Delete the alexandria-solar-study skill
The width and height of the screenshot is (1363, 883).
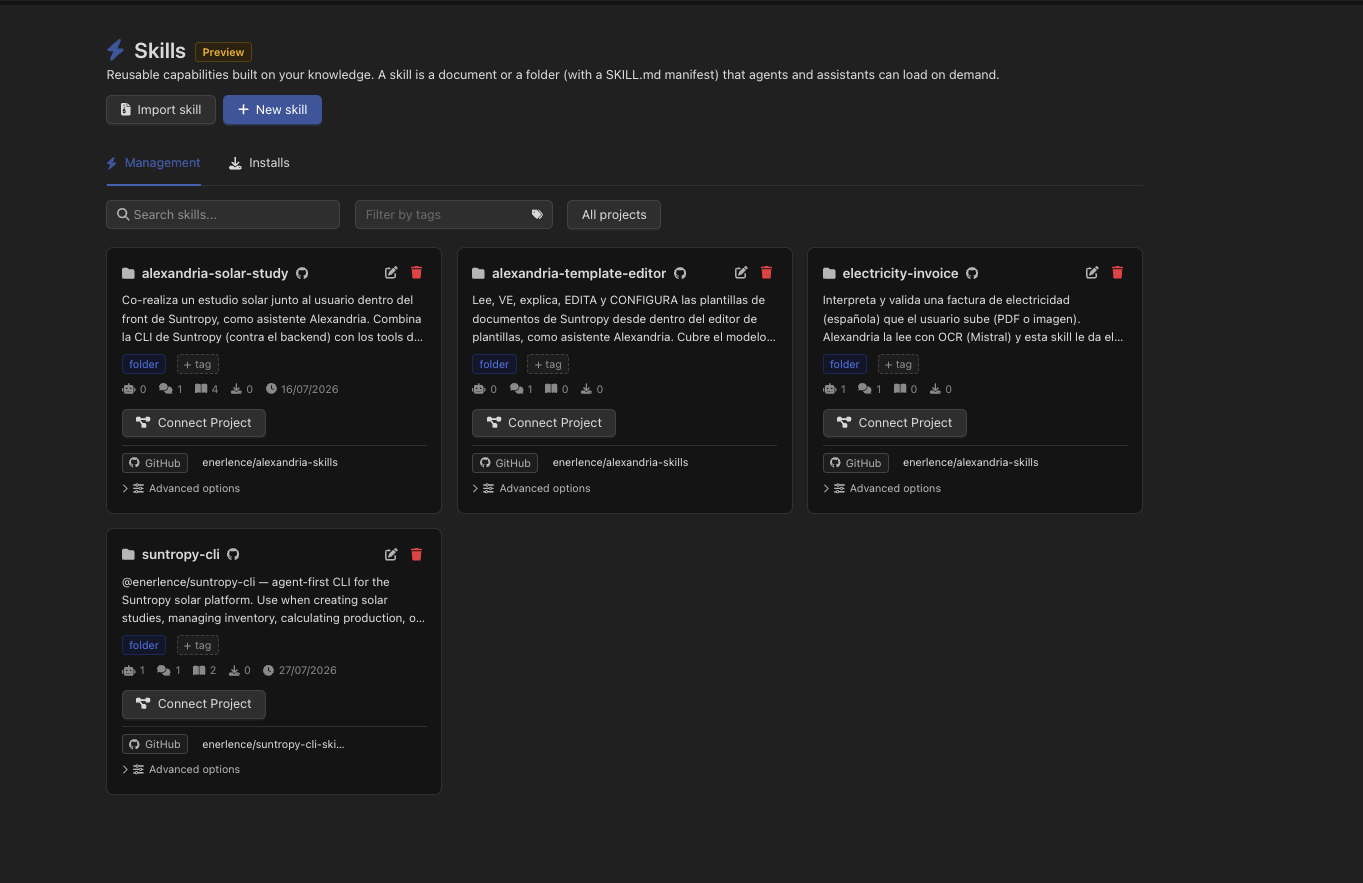coord(417,273)
